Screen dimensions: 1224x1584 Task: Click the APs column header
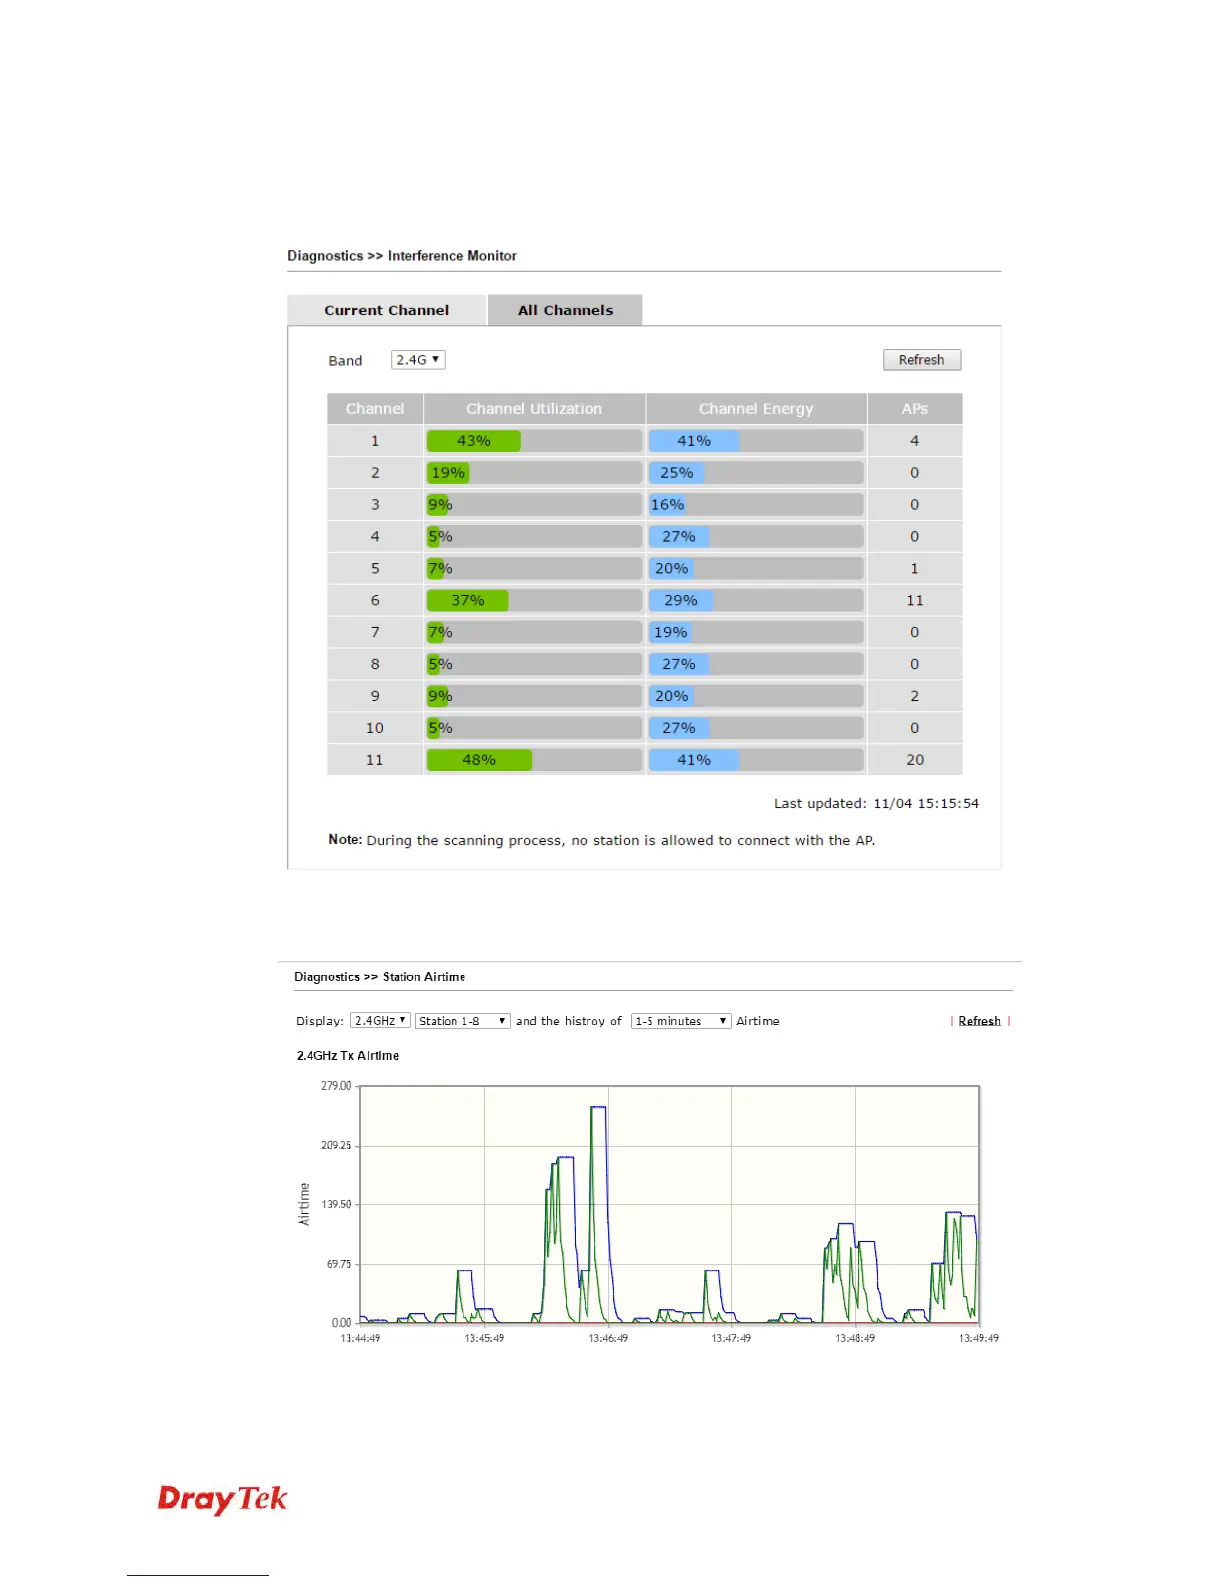pyautogui.click(x=915, y=409)
